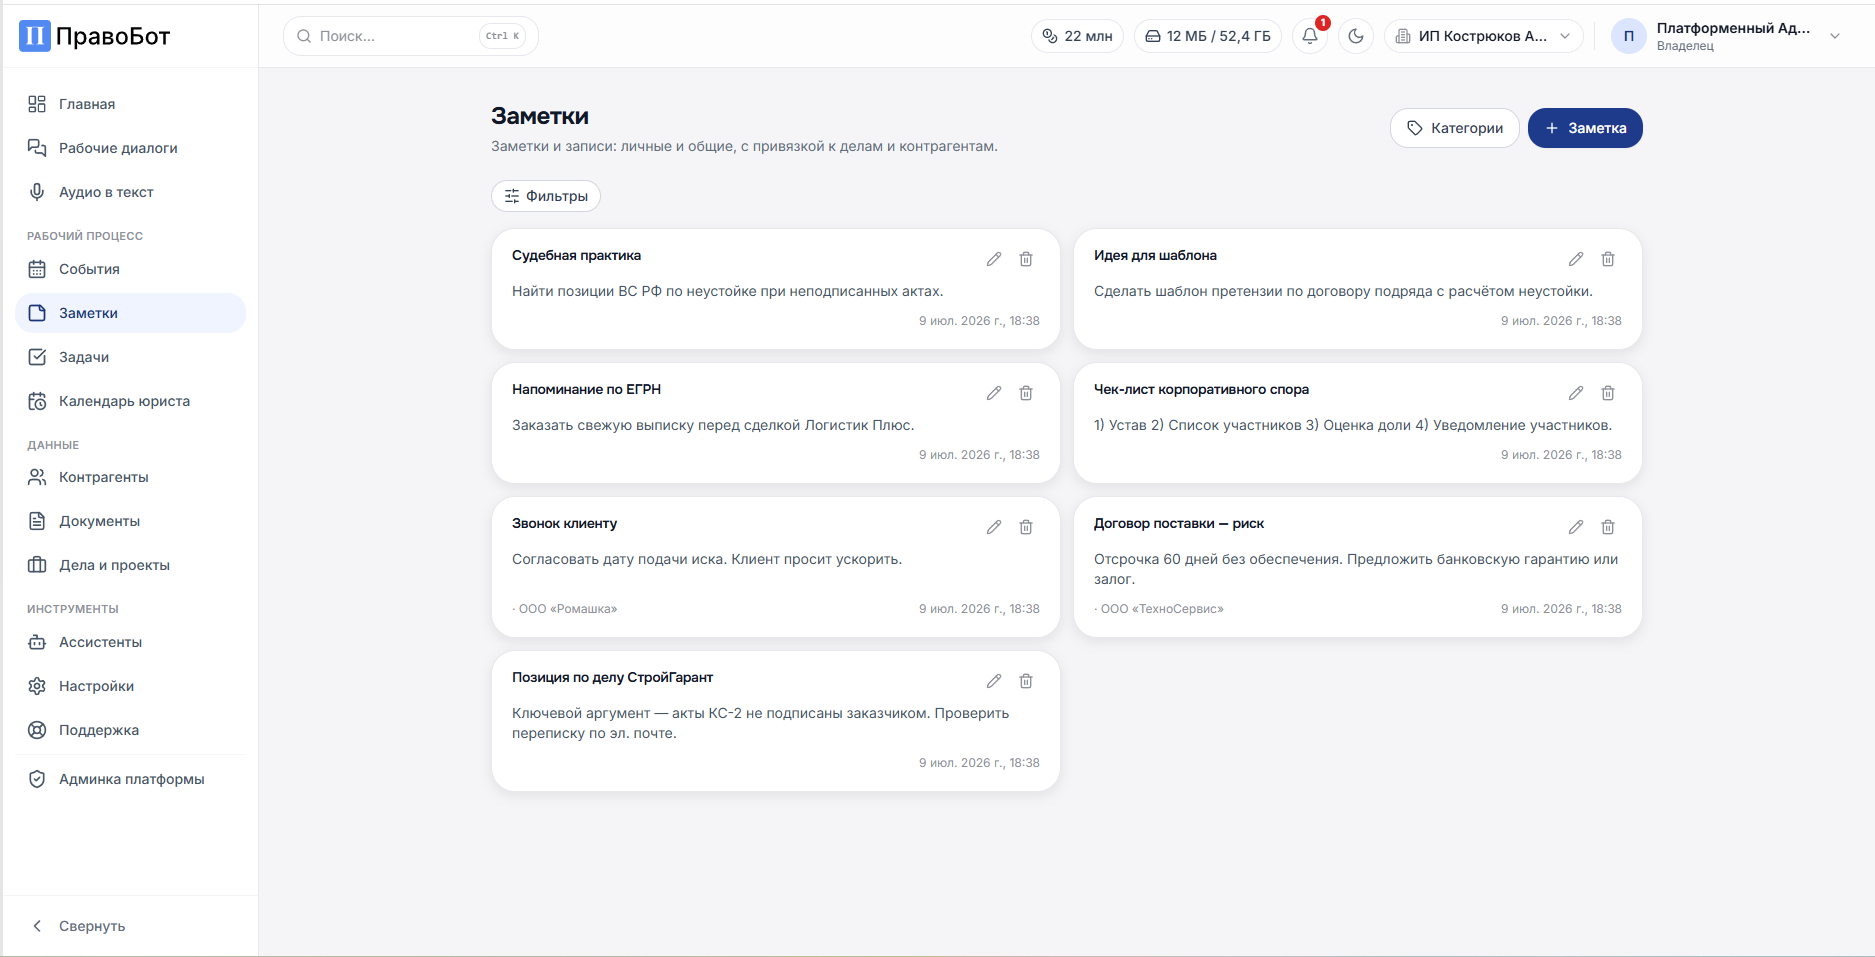Screen dimensions: 1875x957
Task: Open Админка платформы
Action: [x=130, y=779]
